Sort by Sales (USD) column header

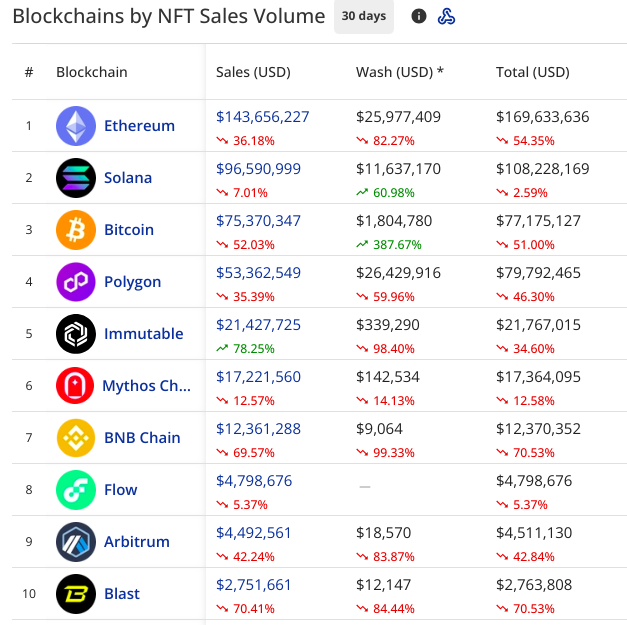[253, 72]
